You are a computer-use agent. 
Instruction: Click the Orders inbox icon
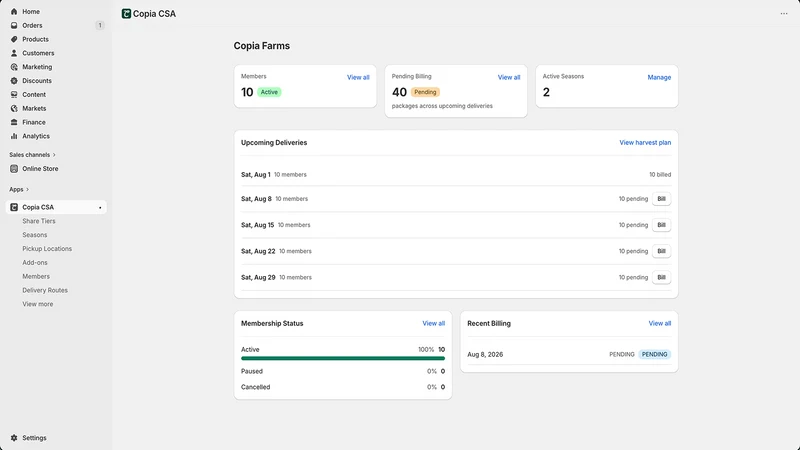pyautogui.click(x=14, y=25)
